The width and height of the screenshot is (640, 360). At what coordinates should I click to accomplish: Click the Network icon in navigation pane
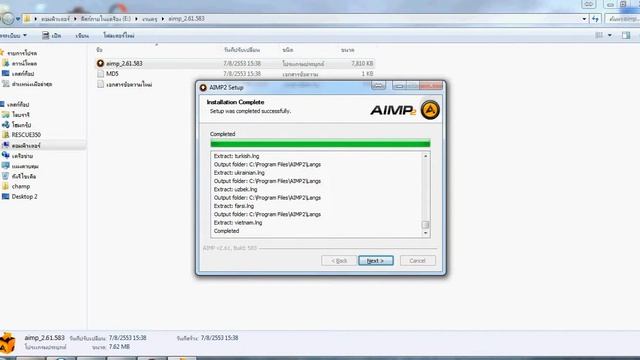tap(5, 156)
